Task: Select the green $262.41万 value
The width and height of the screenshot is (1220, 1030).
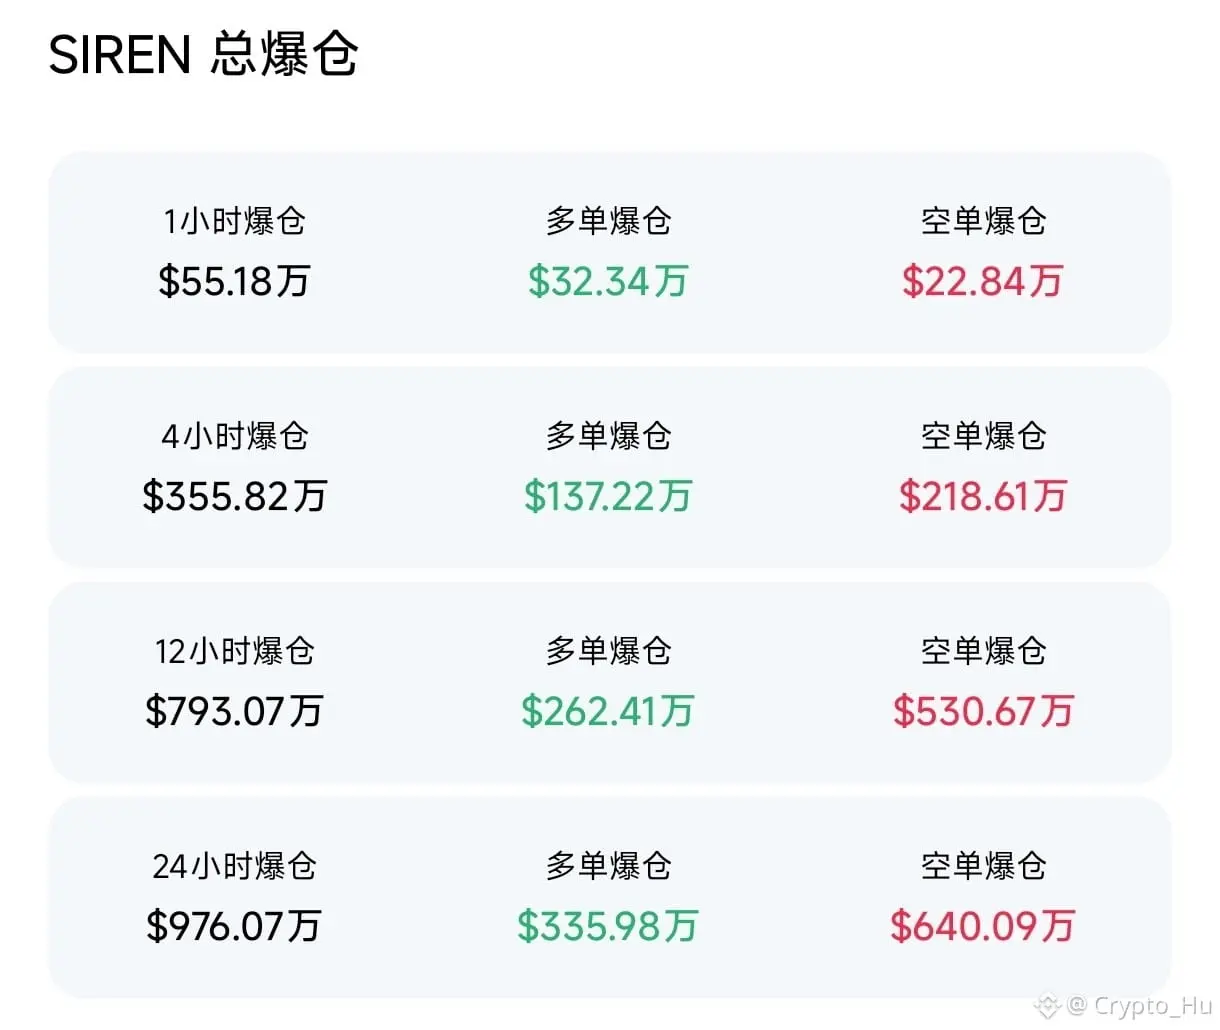Action: tap(608, 711)
